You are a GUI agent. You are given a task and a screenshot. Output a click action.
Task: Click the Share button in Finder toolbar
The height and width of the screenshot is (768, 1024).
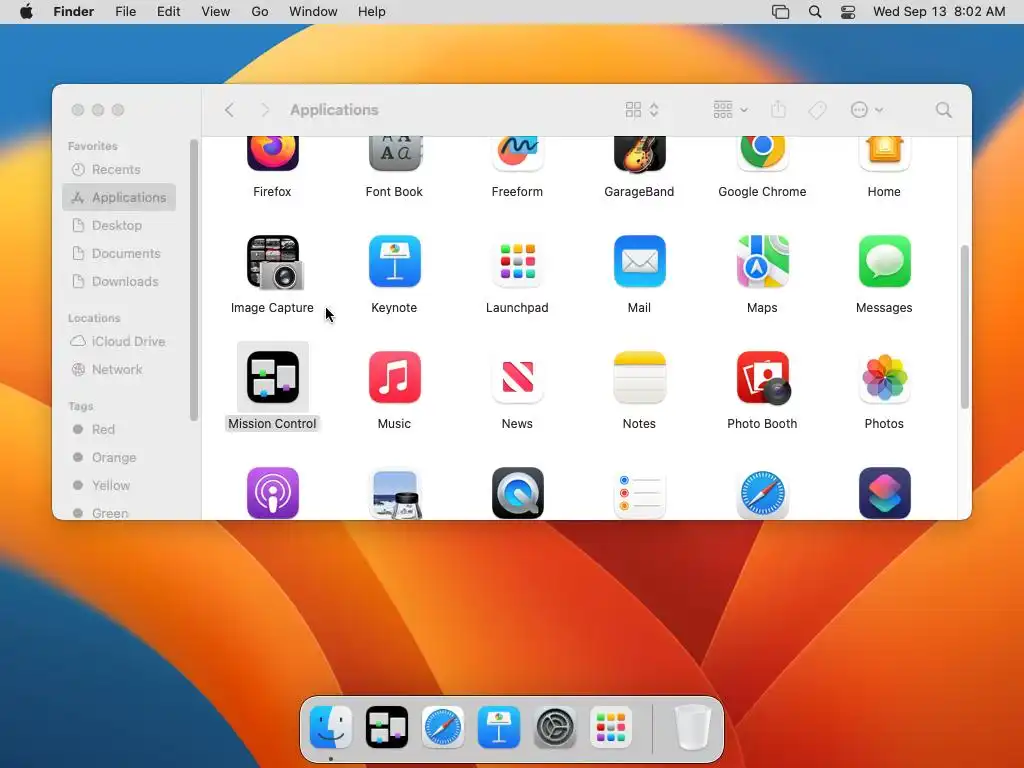point(778,110)
